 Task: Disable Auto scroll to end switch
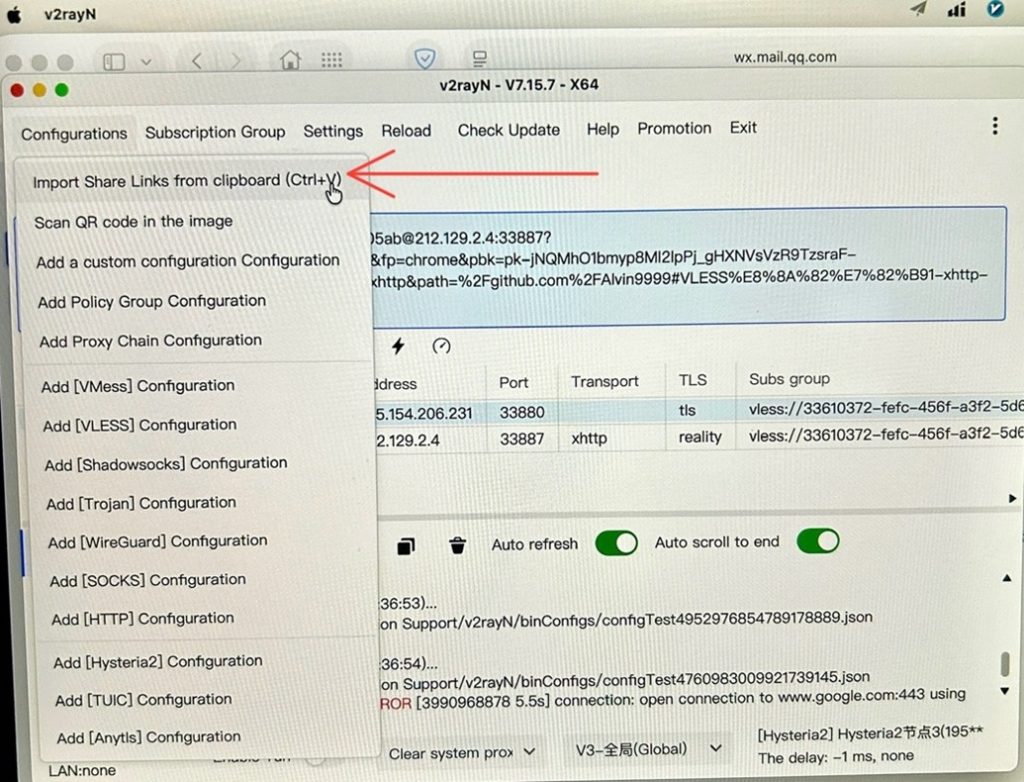point(817,541)
